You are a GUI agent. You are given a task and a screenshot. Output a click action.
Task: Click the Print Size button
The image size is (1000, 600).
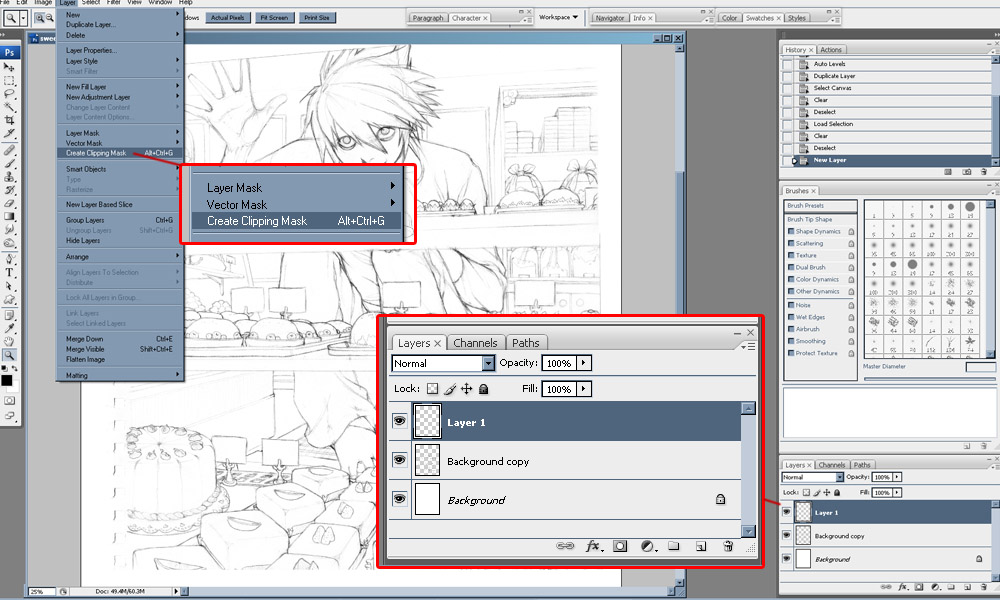(317, 18)
